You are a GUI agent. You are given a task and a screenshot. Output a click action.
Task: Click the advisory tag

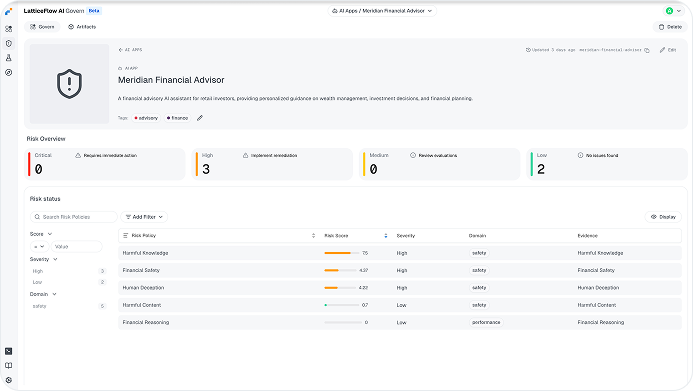(x=146, y=118)
